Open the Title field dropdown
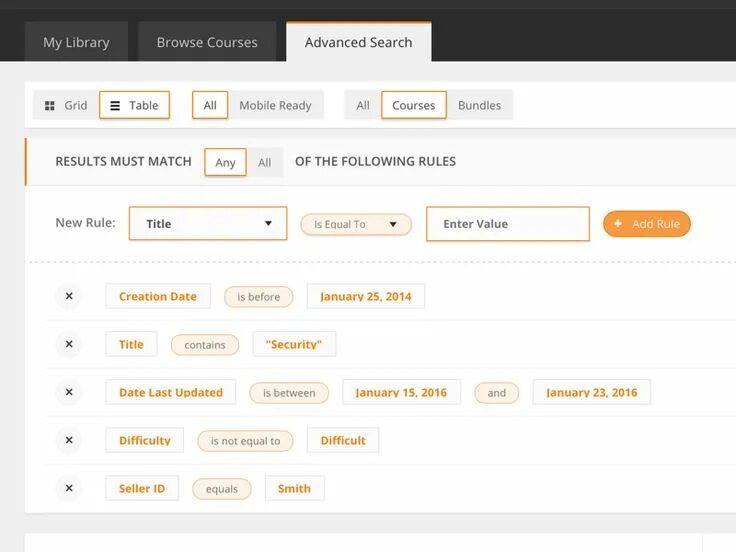Image resolution: width=736 pixels, height=552 pixels. pos(208,223)
